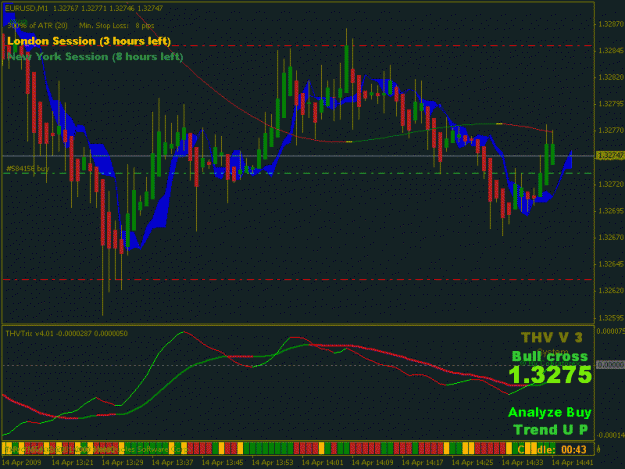Click the '14 Apr 14:41' time label

click(572, 463)
